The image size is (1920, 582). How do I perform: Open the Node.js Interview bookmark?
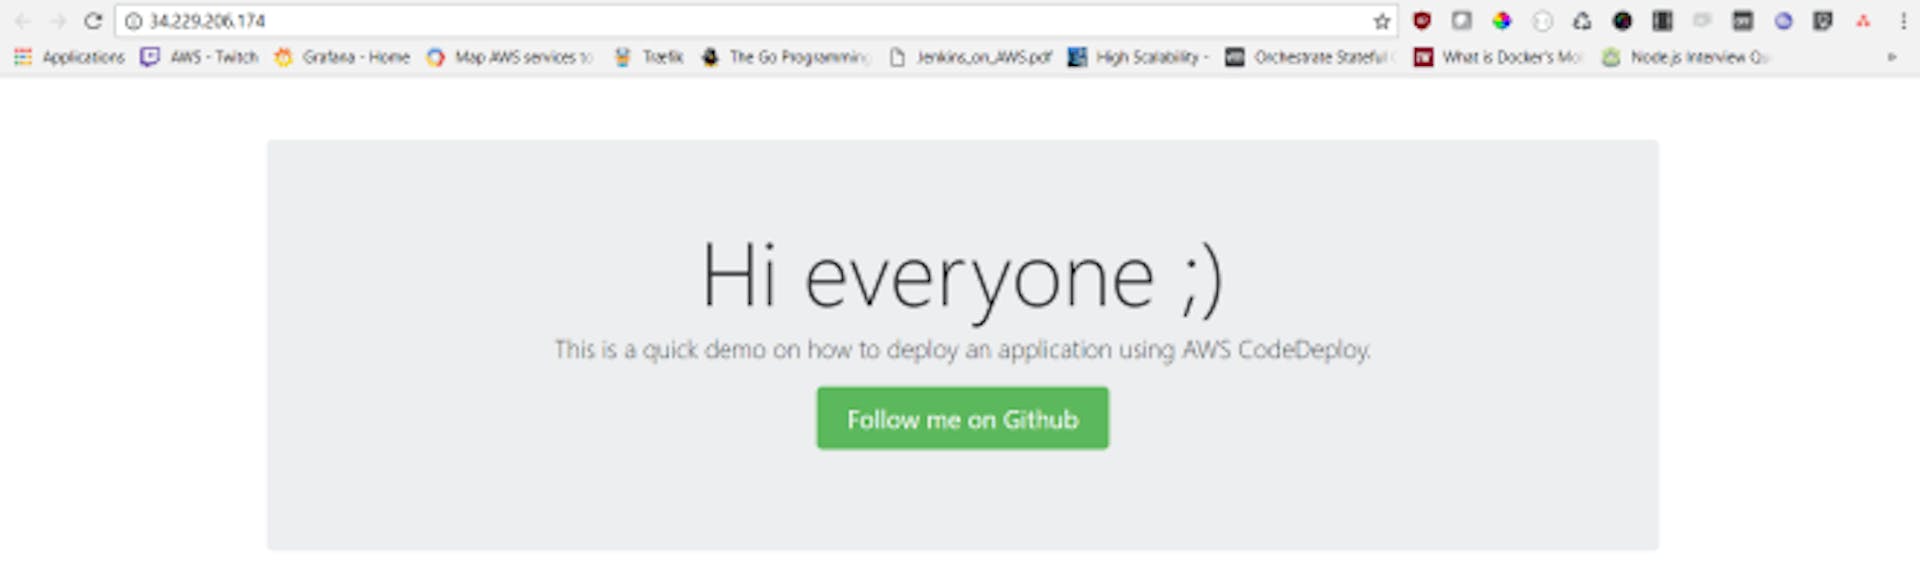[1686, 57]
